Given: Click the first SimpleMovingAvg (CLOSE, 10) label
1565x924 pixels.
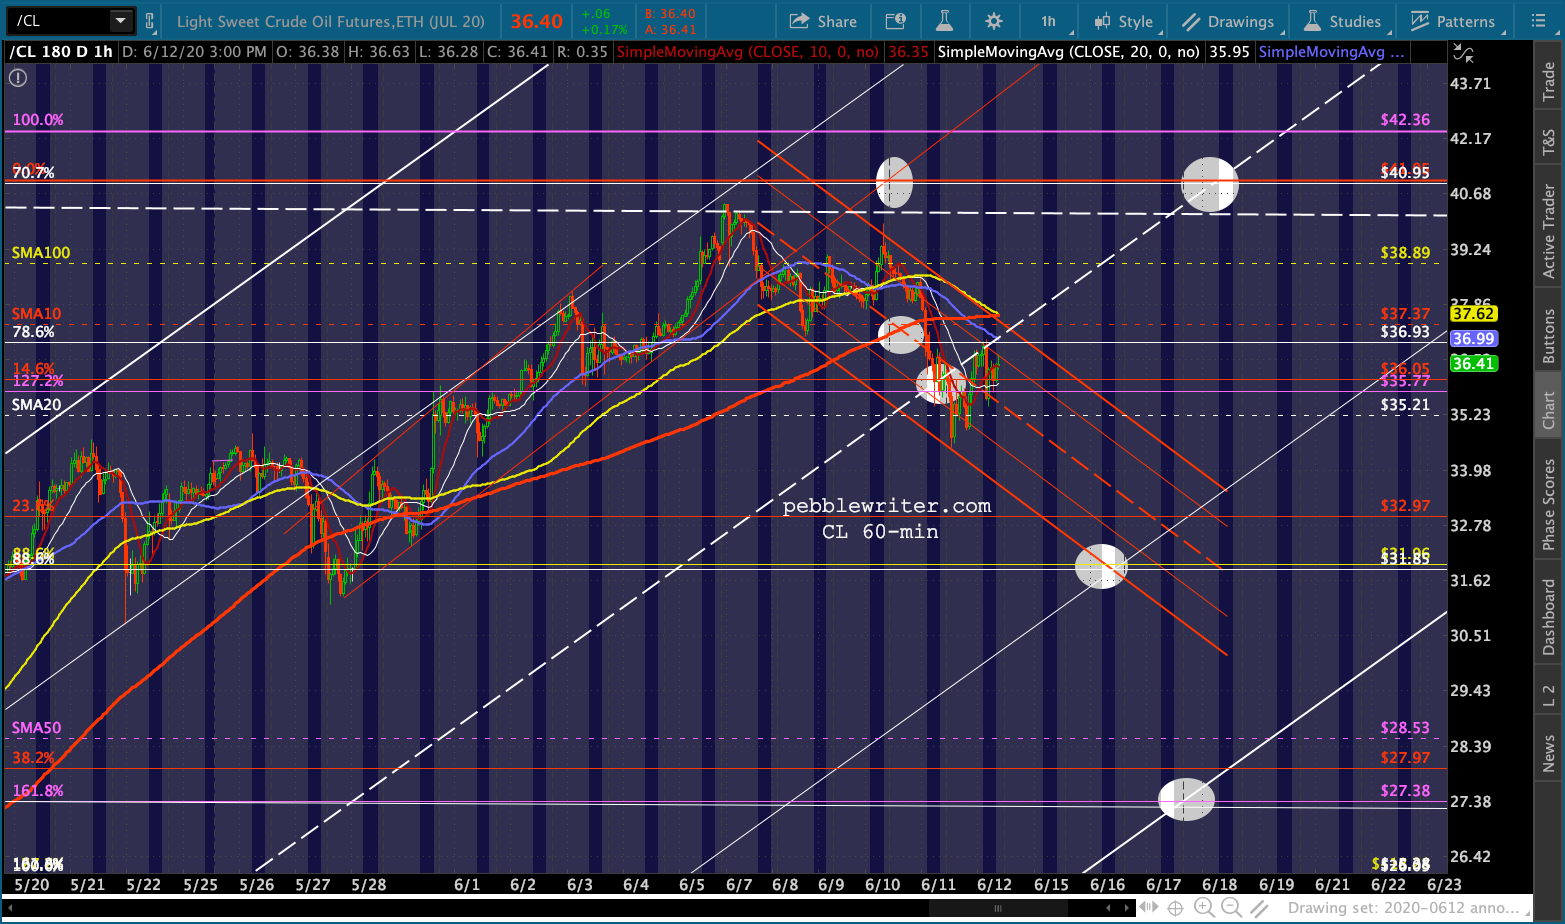Looking at the screenshot, I should [x=749, y=52].
